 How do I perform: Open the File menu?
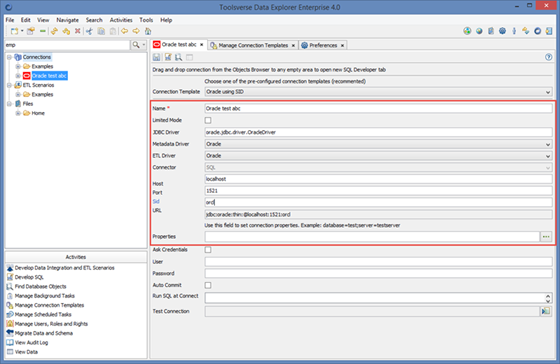pos(10,20)
